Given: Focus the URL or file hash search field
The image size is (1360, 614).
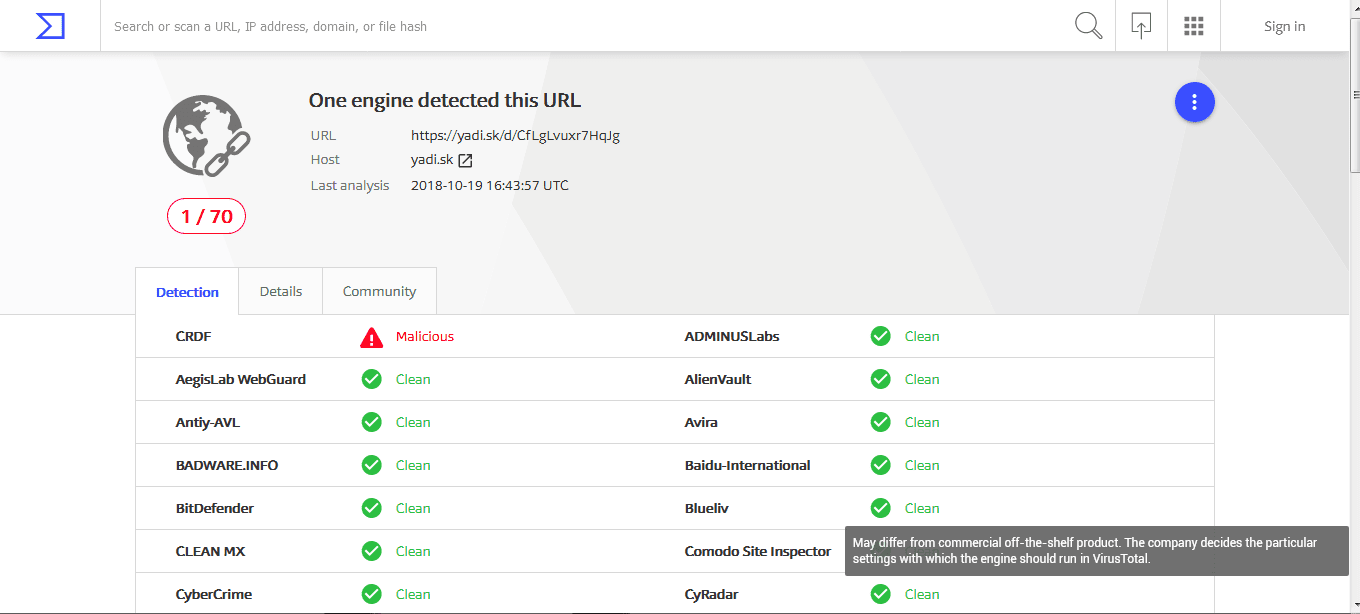Looking at the screenshot, I should coord(580,26).
